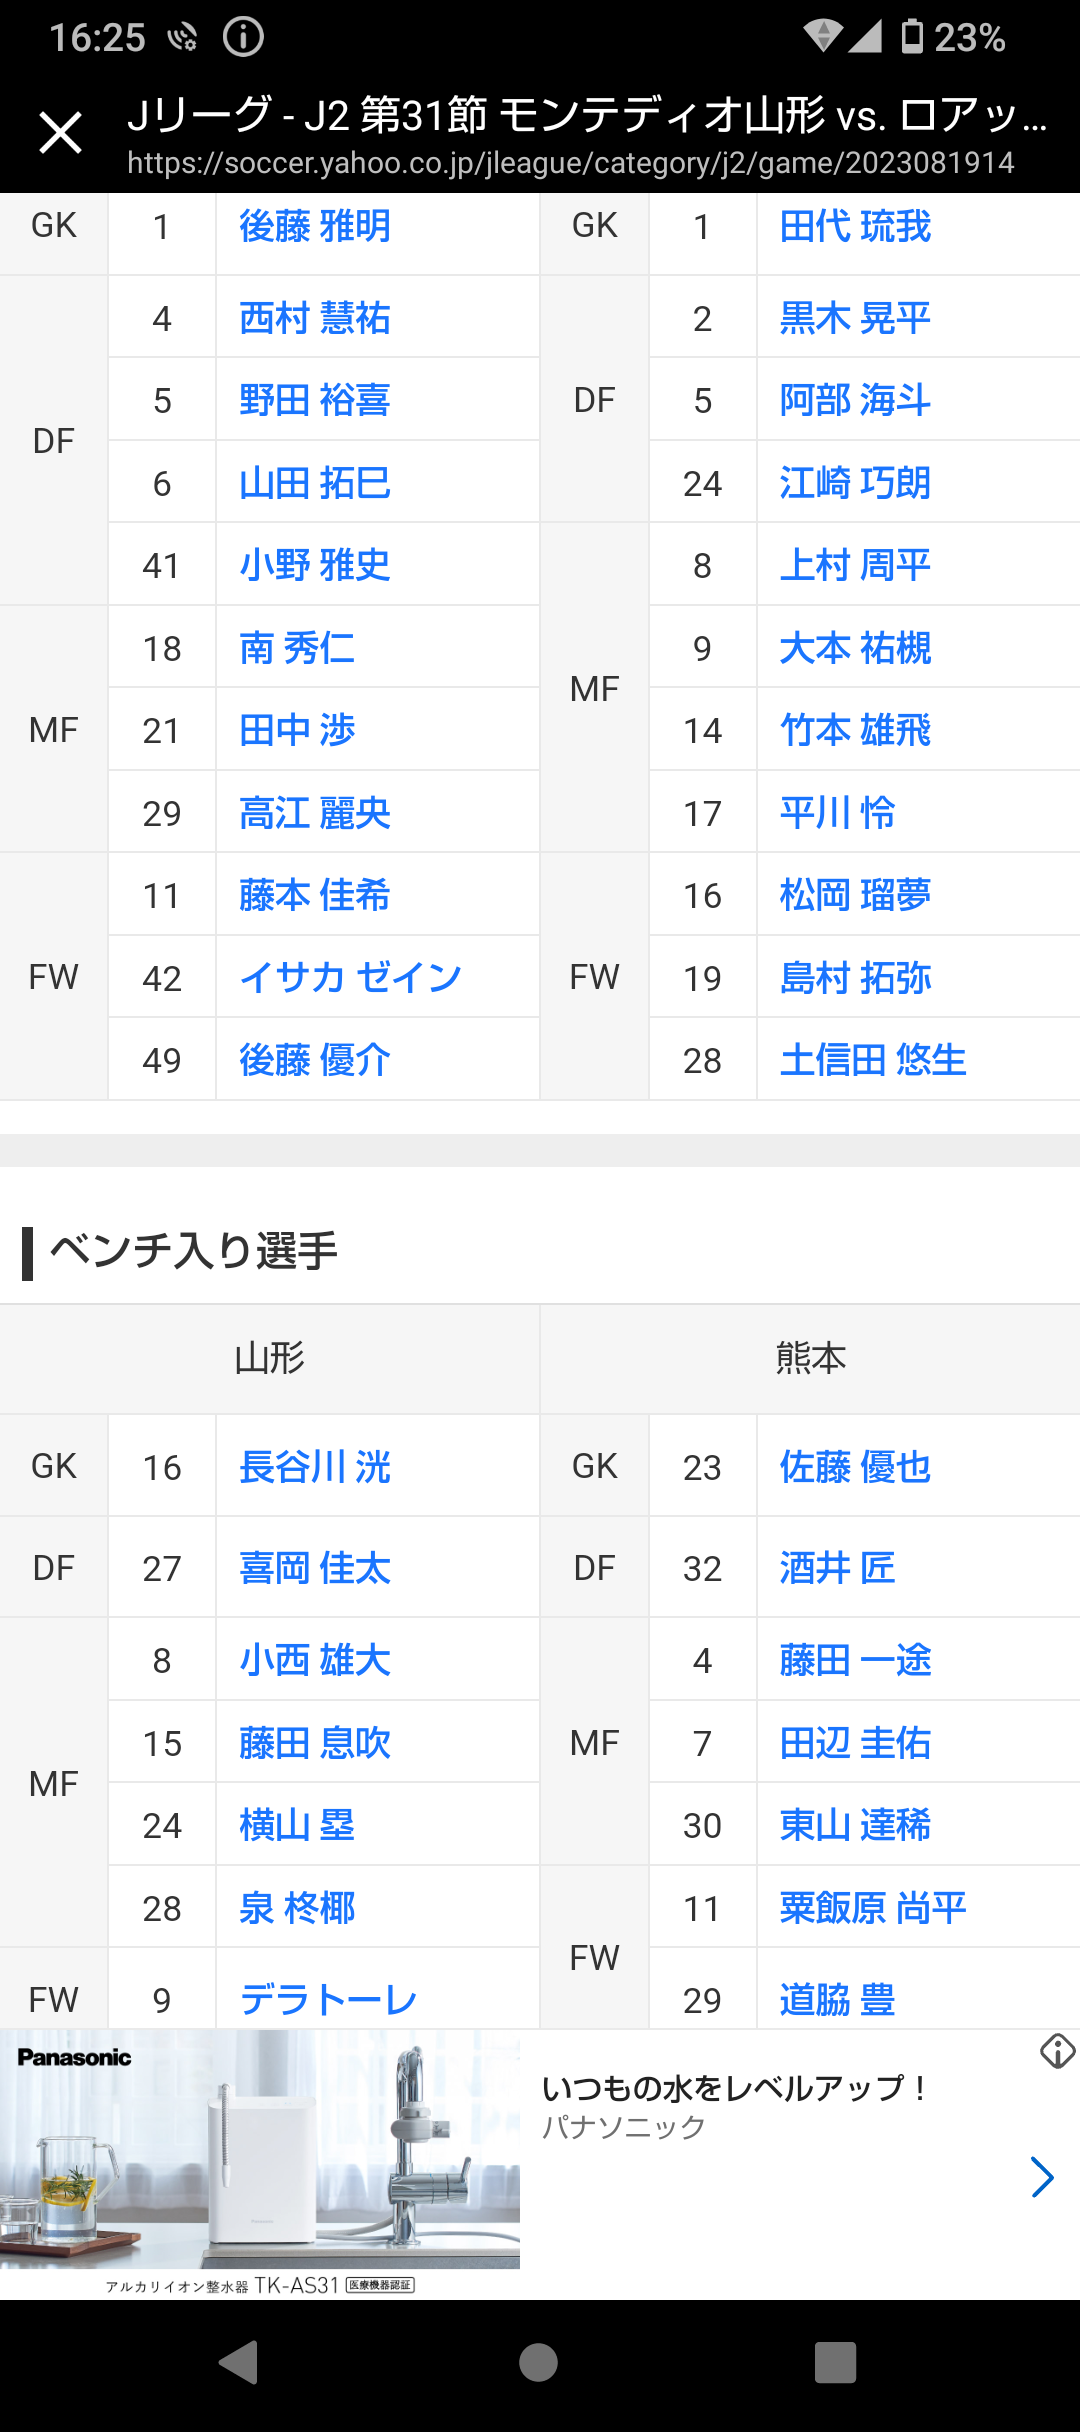Tap bench player 粟飯原 尚平
The width and height of the screenshot is (1080, 2432).
pyautogui.click(x=873, y=1908)
